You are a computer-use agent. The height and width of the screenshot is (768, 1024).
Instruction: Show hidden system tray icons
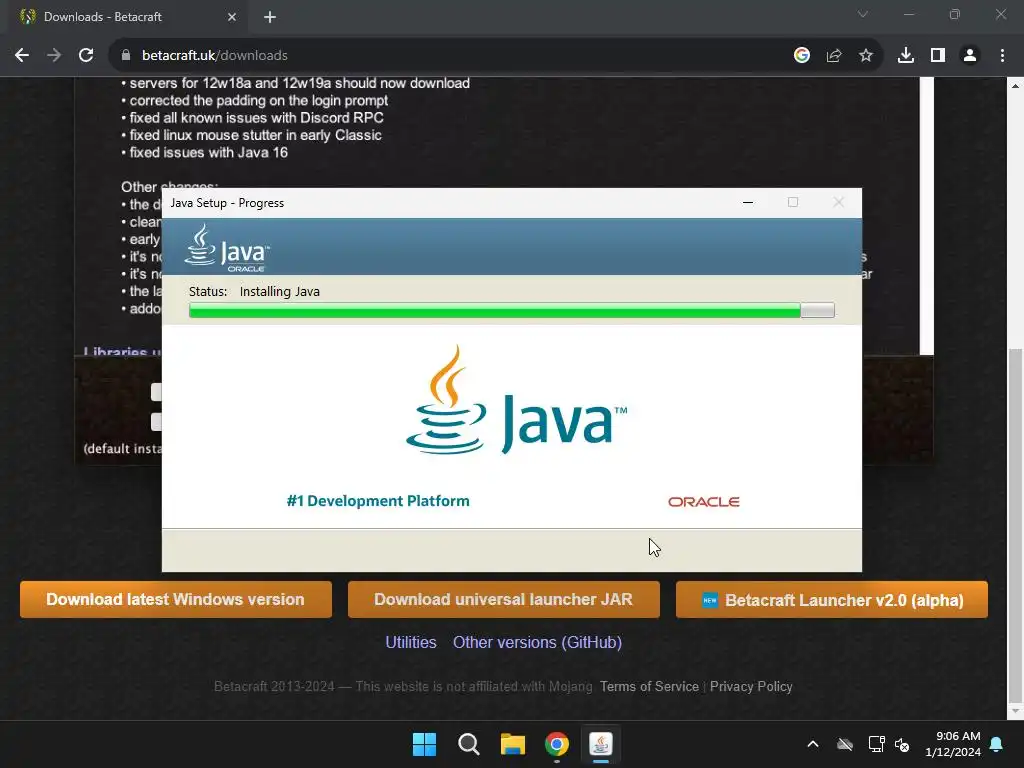point(813,744)
